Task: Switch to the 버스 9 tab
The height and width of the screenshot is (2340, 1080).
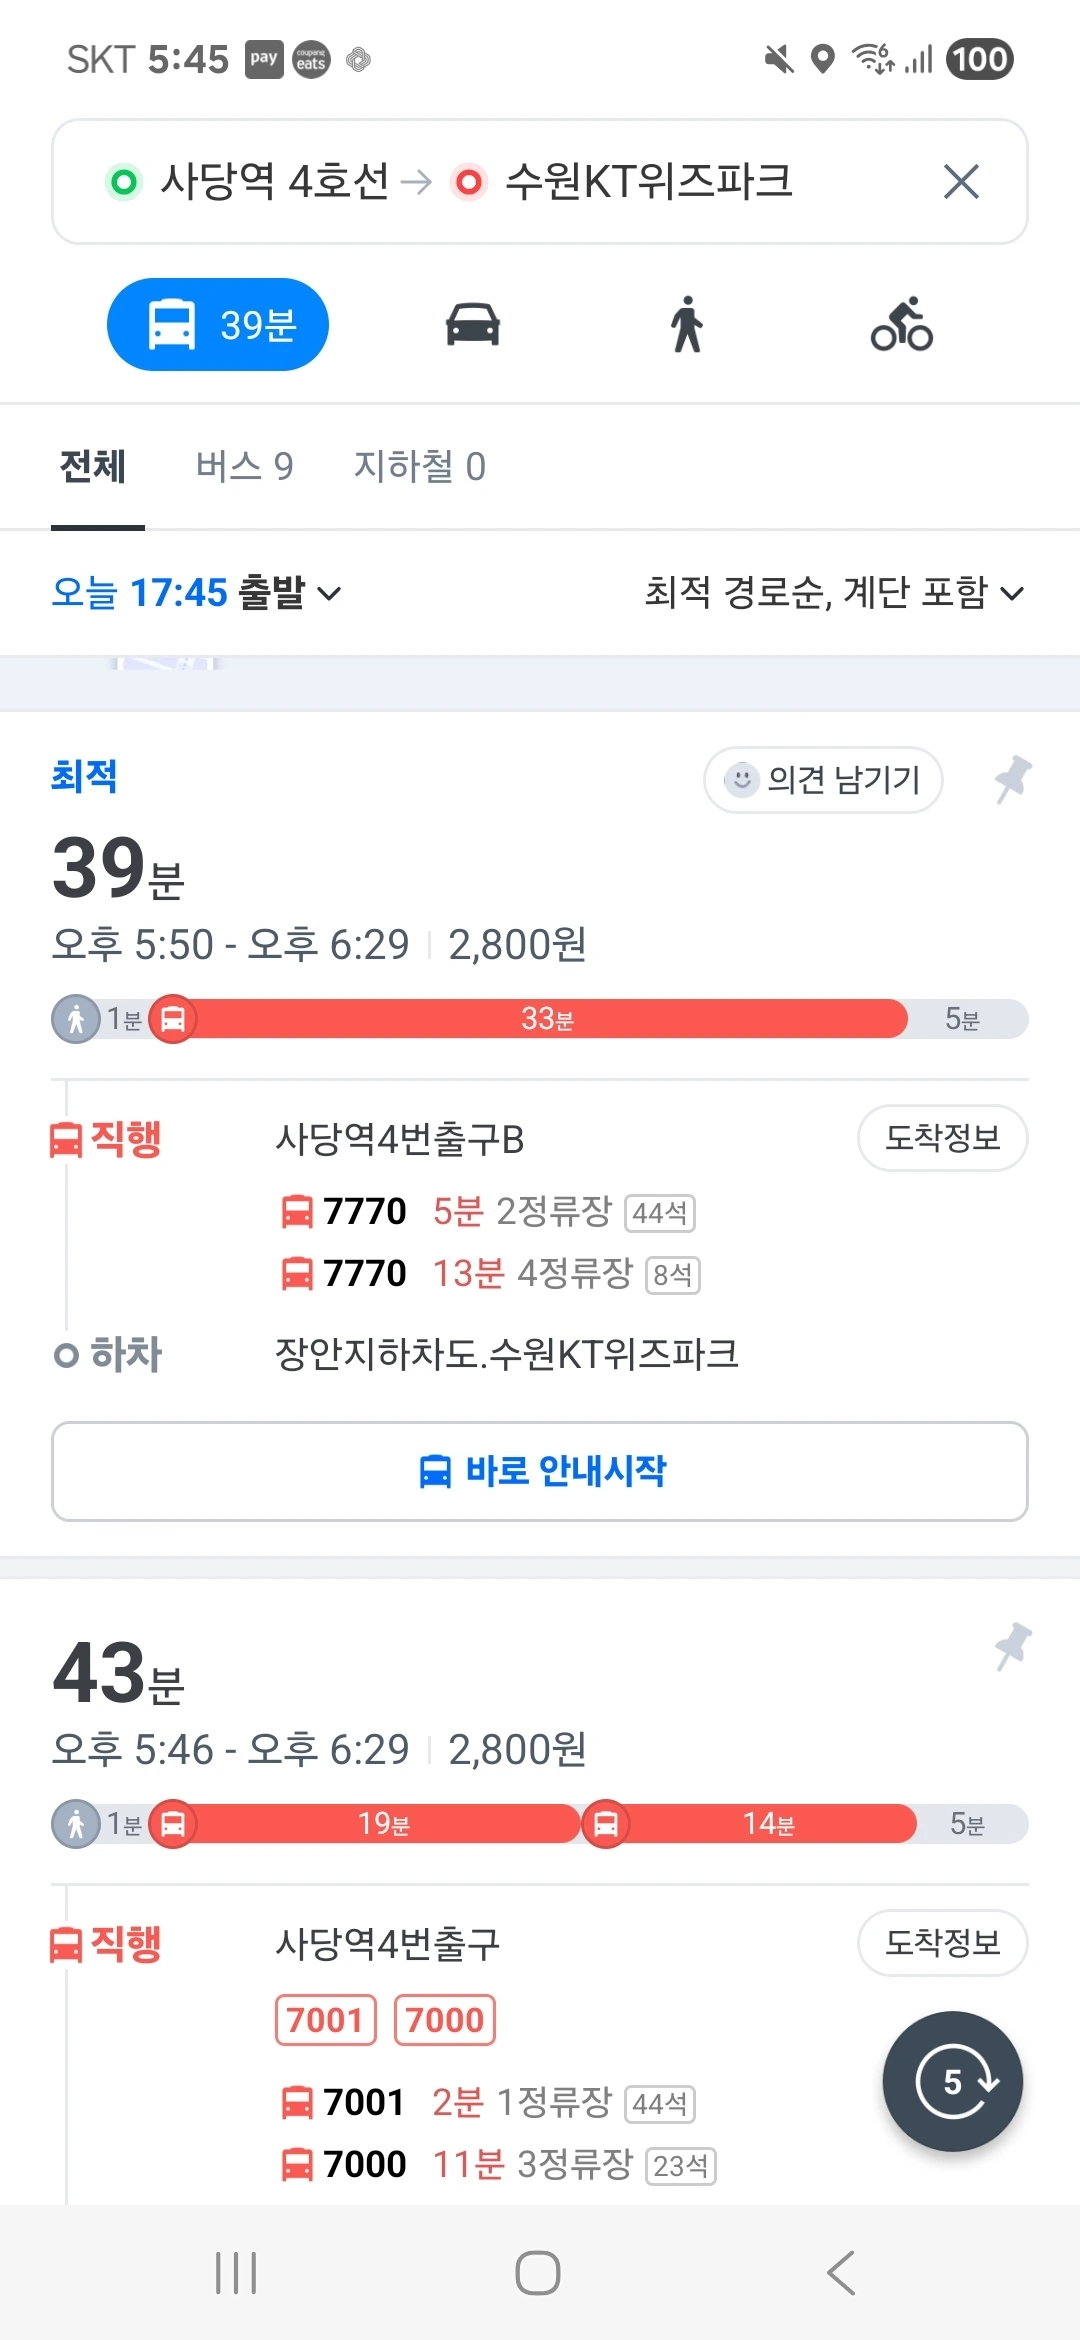Action: (x=244, y=466)
